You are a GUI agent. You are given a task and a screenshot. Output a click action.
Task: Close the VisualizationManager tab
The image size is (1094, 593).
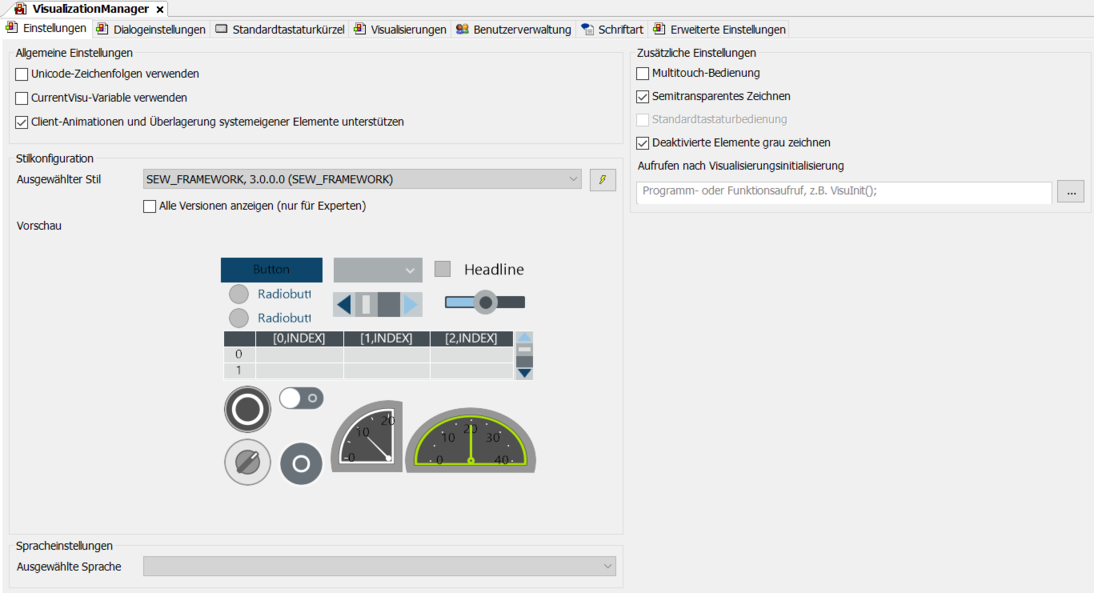160,9
